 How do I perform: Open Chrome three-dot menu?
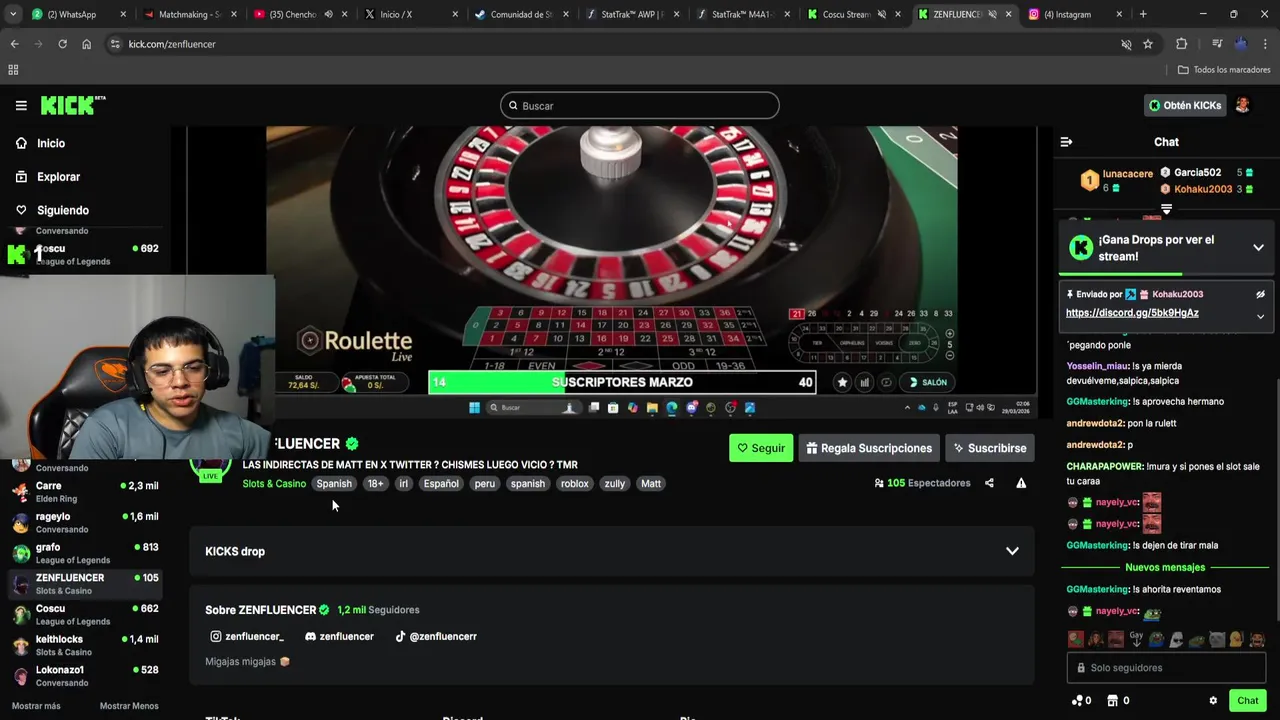(x=1264, y=44)
